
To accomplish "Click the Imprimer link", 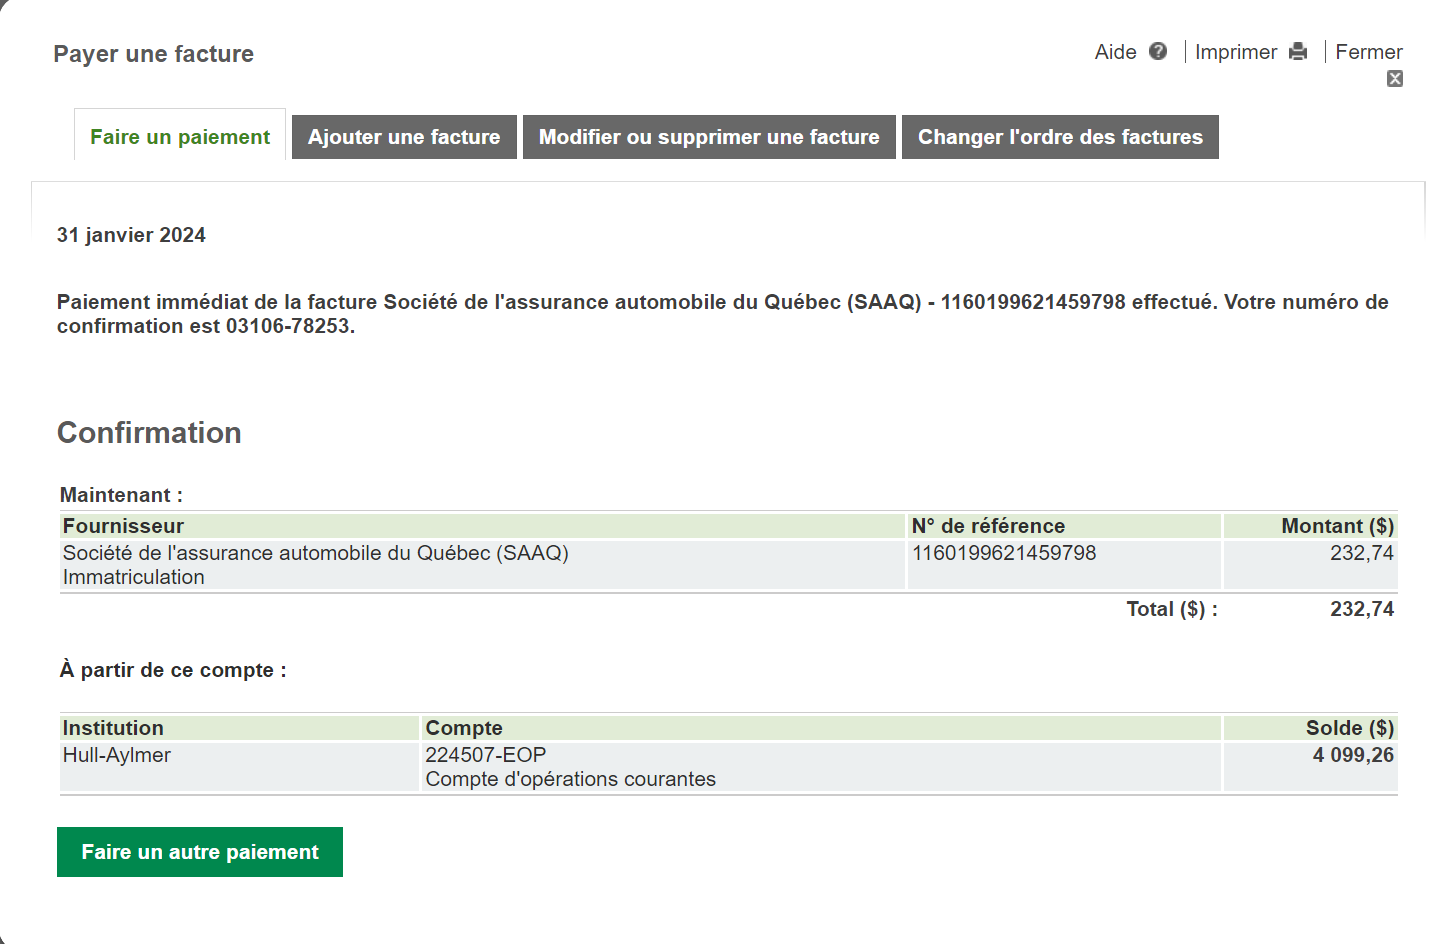I will [1236, 52].
